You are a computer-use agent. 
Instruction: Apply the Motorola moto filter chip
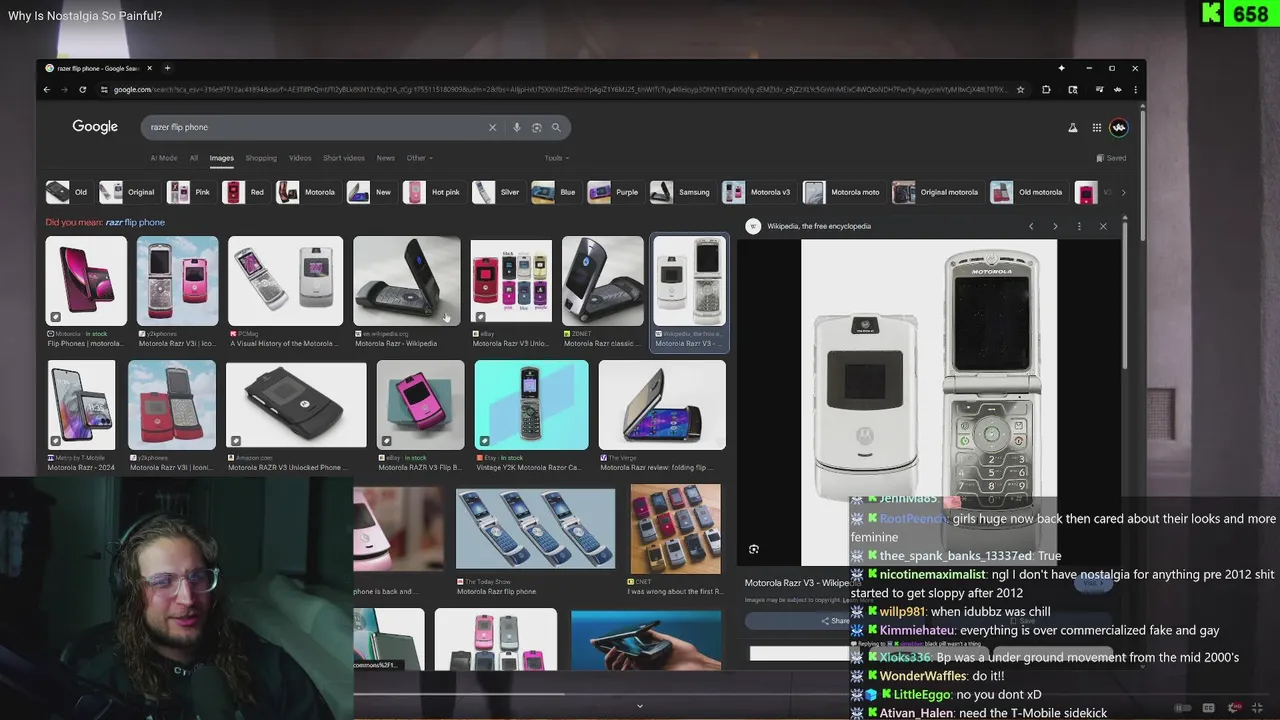click(x=843, y=192)
